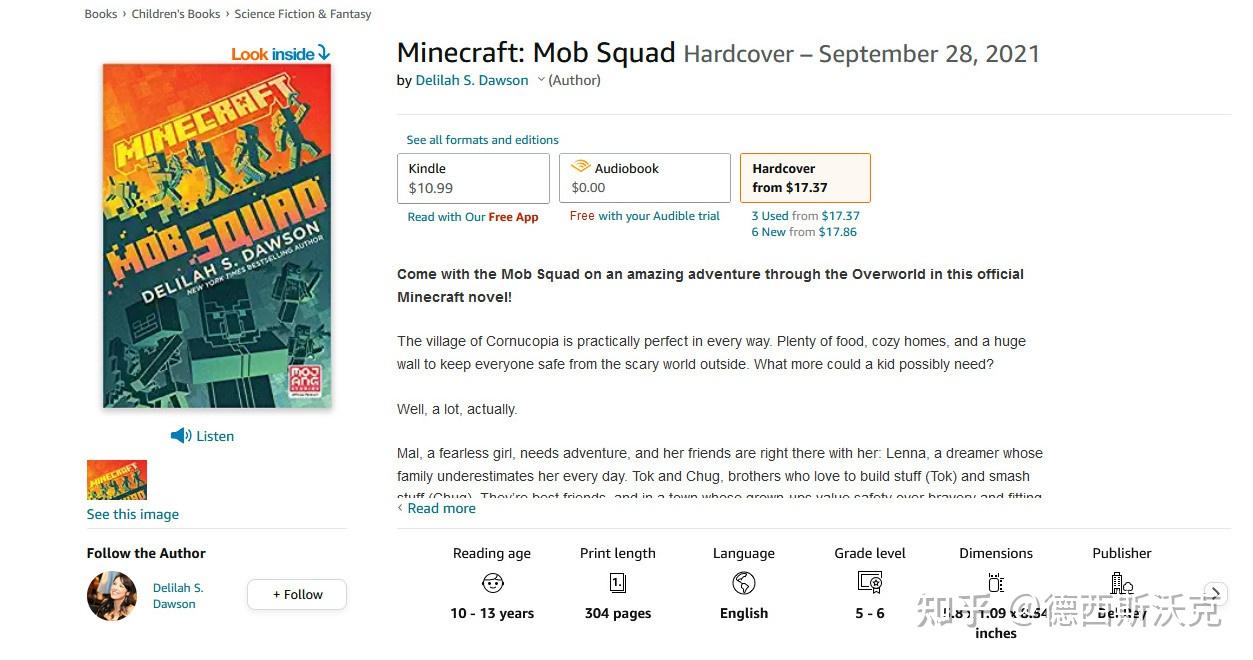Image resolution: width=1253 pixels, height=660 pixels.
Task: Select the Hardcover format option
Action: click(x=804, y=178)
